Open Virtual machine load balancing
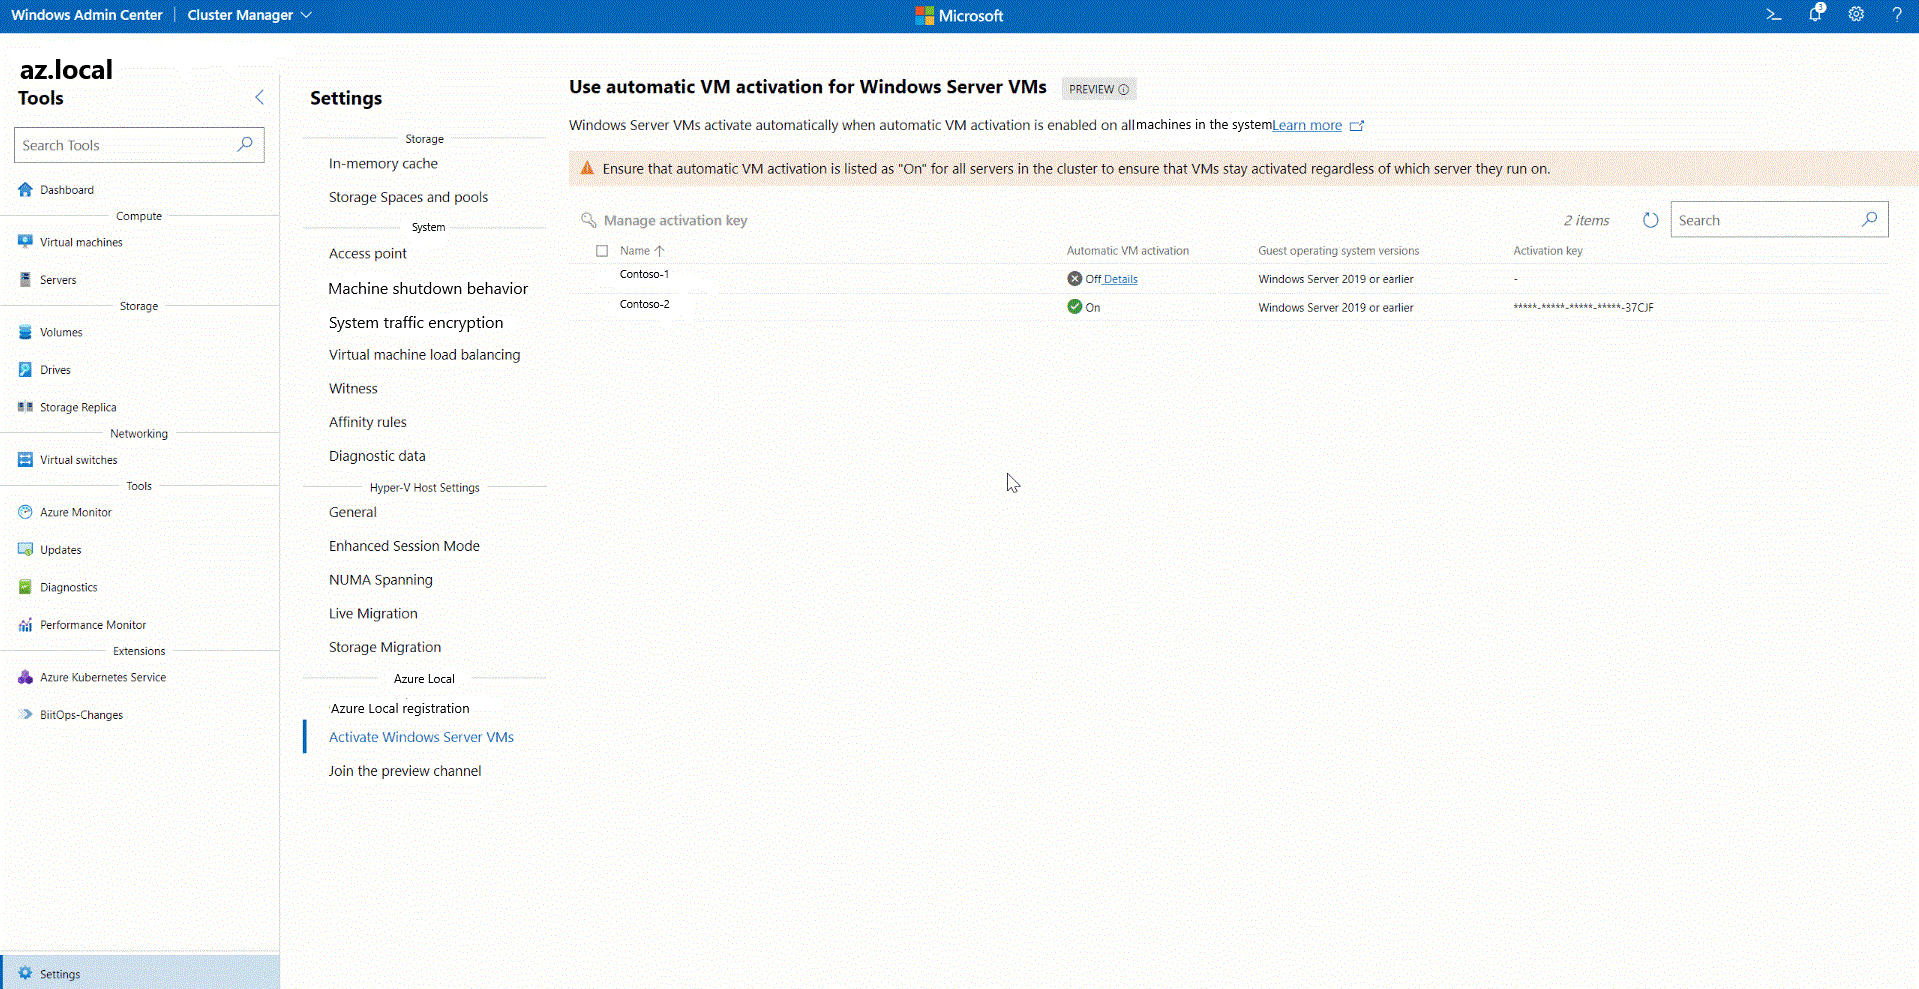 (424, 355)
